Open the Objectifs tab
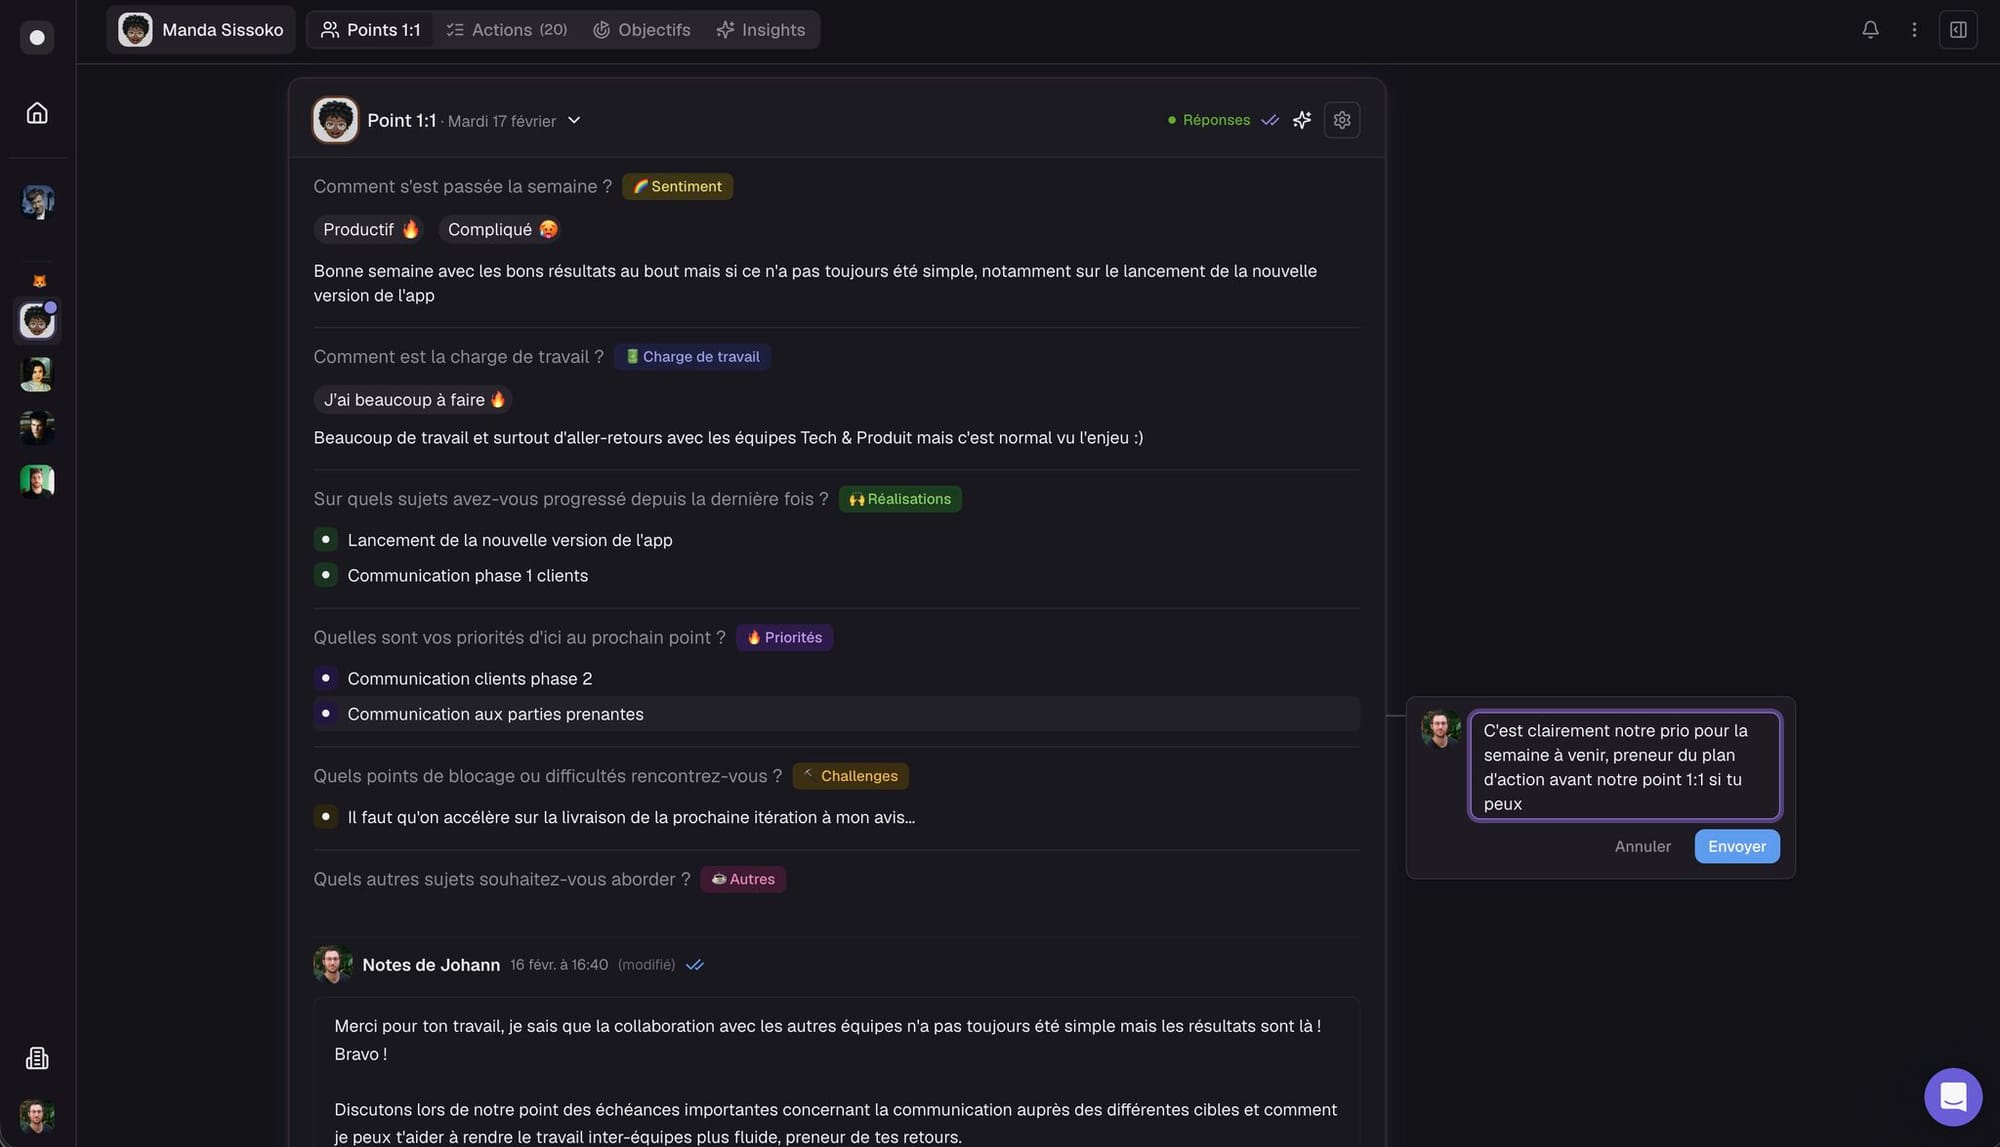This screenshot has width=2000, height=1147. (641, 29)
